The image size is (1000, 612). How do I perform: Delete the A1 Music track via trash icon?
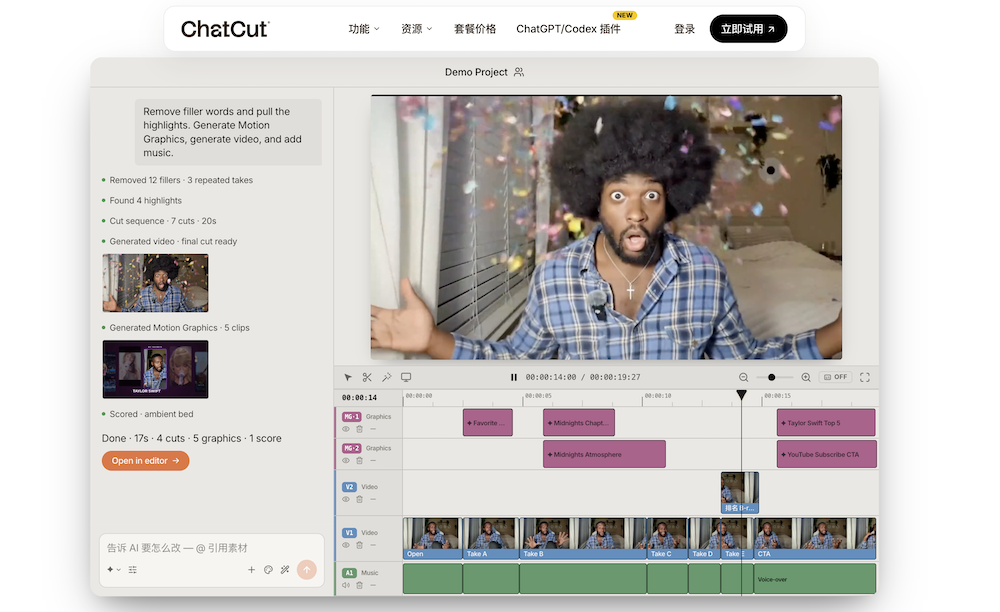tap(359, 585)
